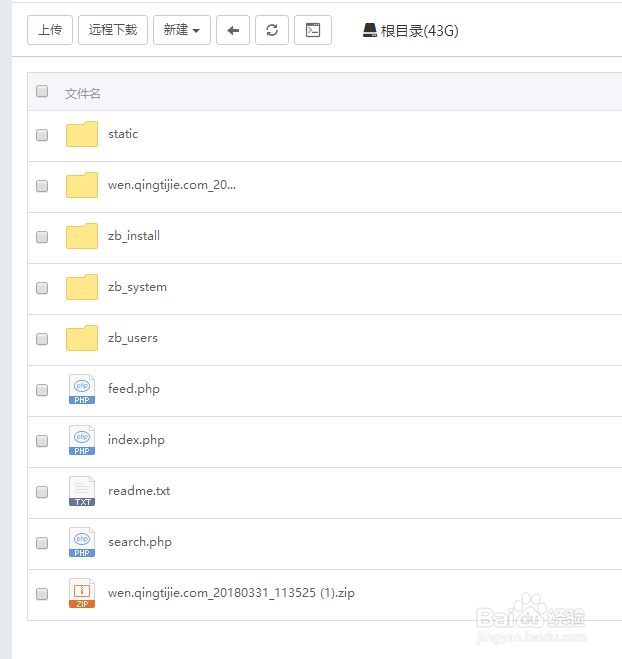
Task: Select the search.php checkbox
Action: [42, 543]
